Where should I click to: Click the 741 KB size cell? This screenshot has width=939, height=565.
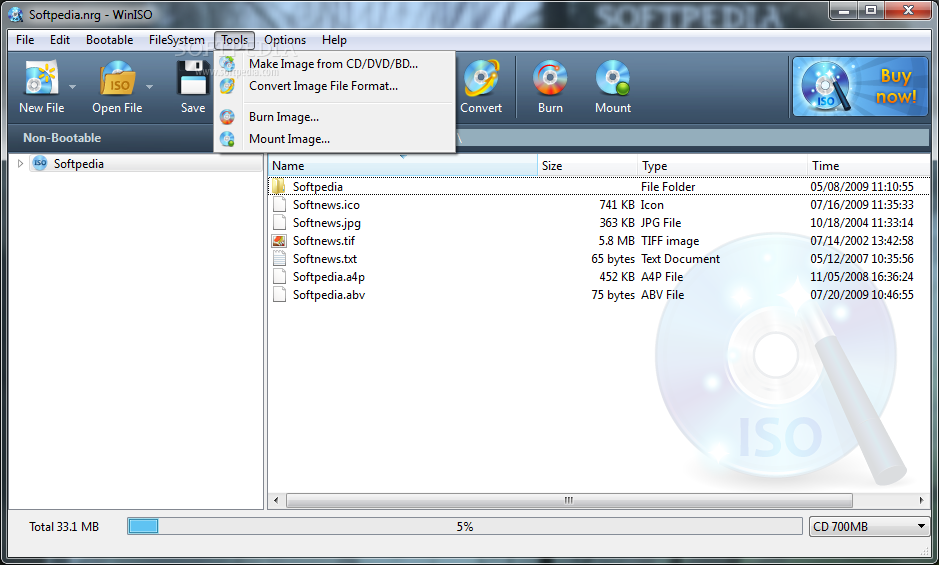pos(617,205)
